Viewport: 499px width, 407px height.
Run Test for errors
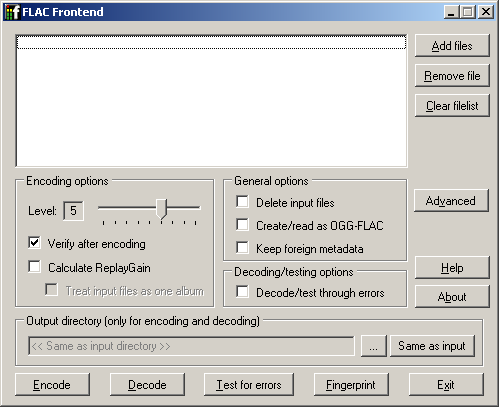click(x=249, y=385)
